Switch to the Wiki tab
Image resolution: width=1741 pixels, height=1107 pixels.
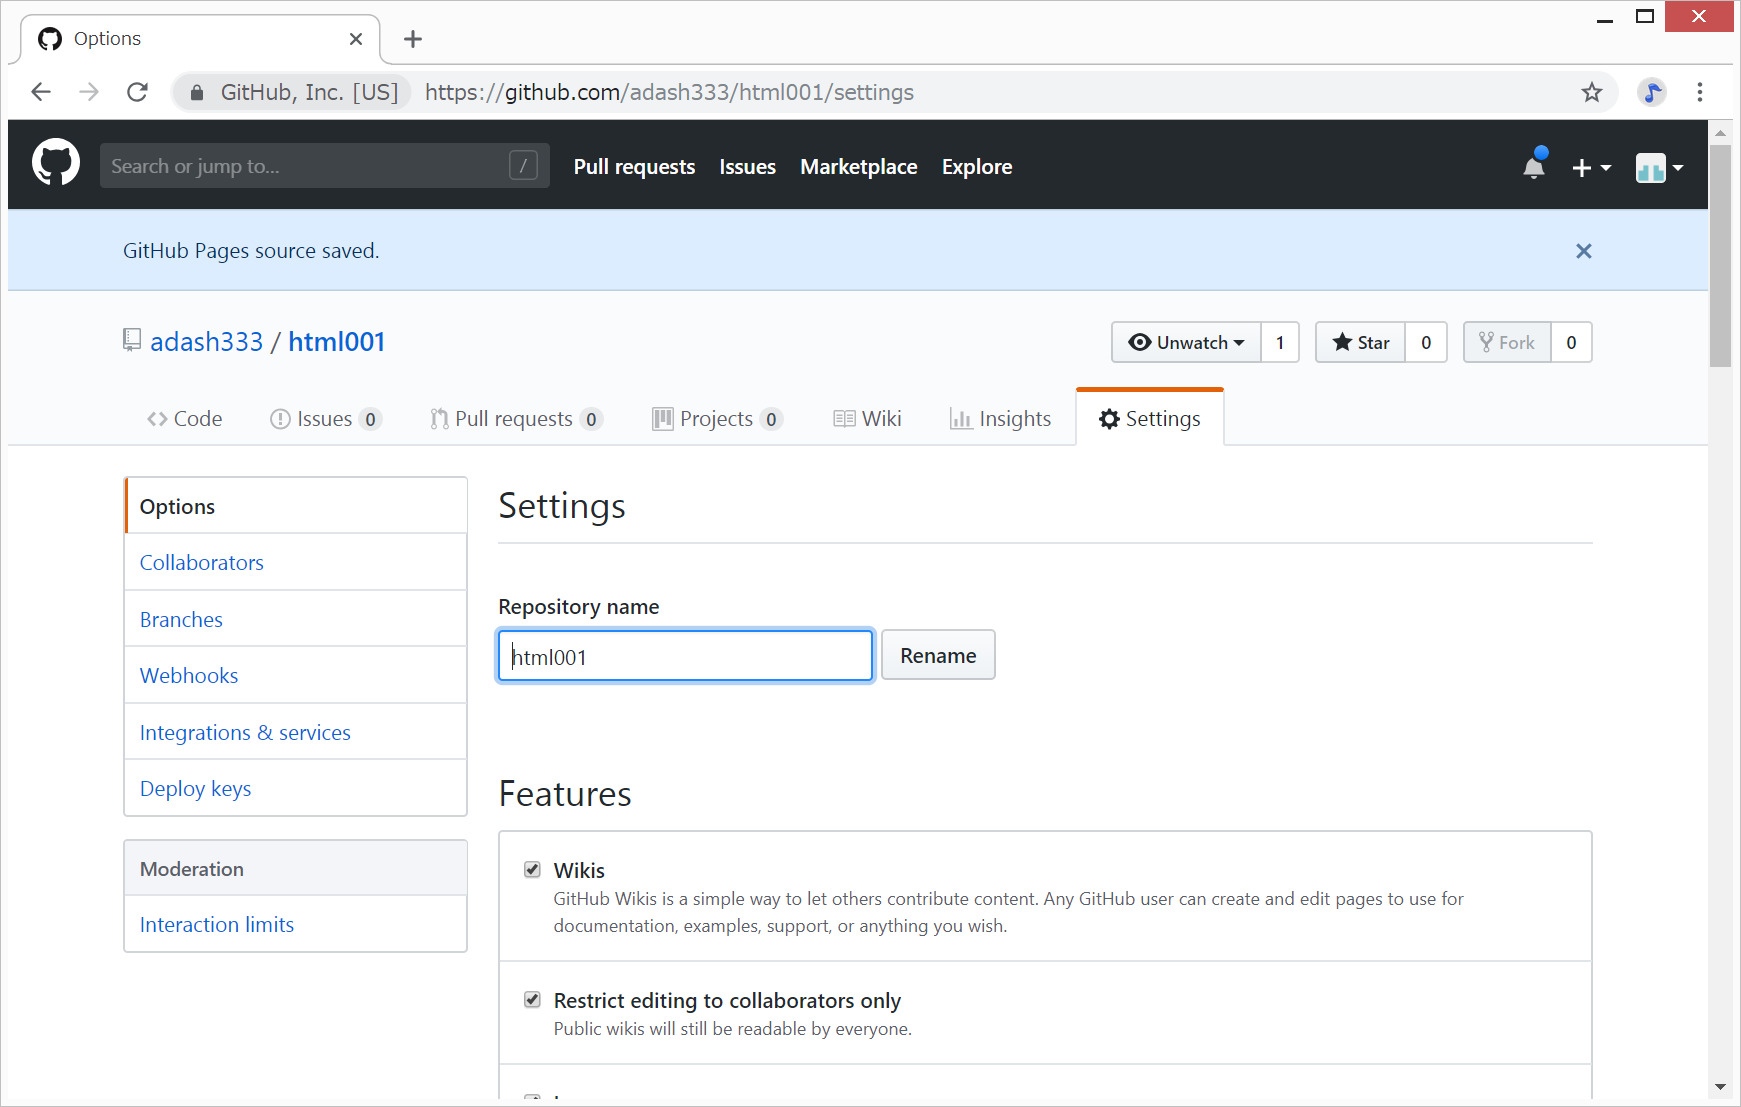coord(868,419)
